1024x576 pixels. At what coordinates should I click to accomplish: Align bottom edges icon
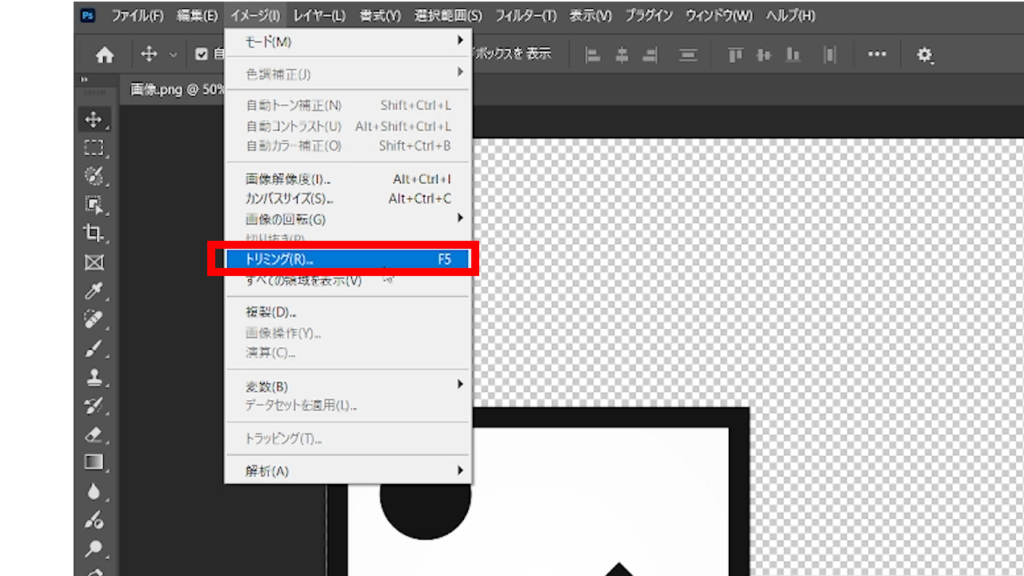793,55
